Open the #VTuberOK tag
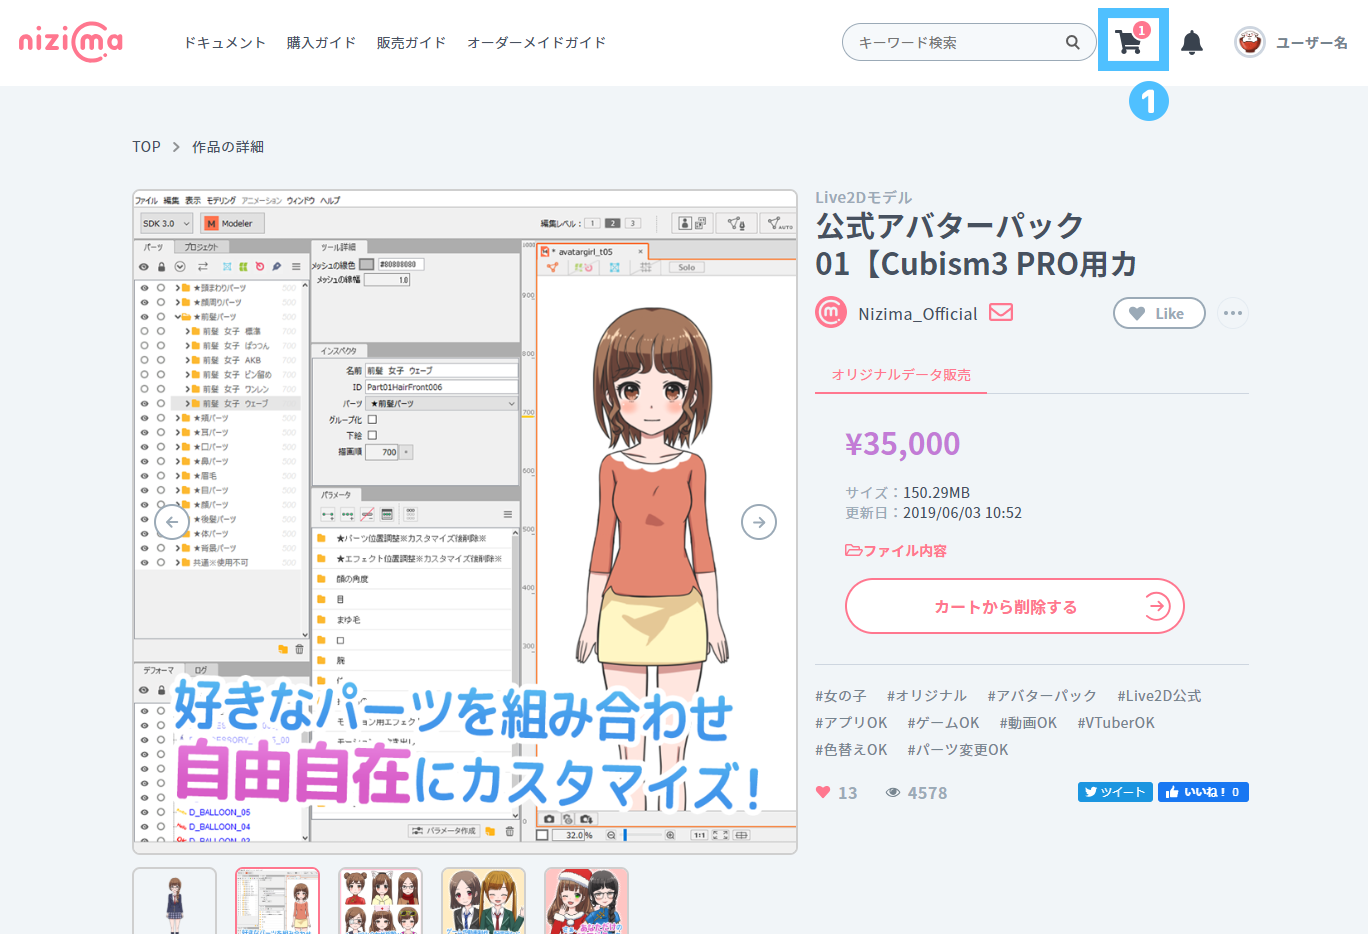 [x=1116, y=723]
